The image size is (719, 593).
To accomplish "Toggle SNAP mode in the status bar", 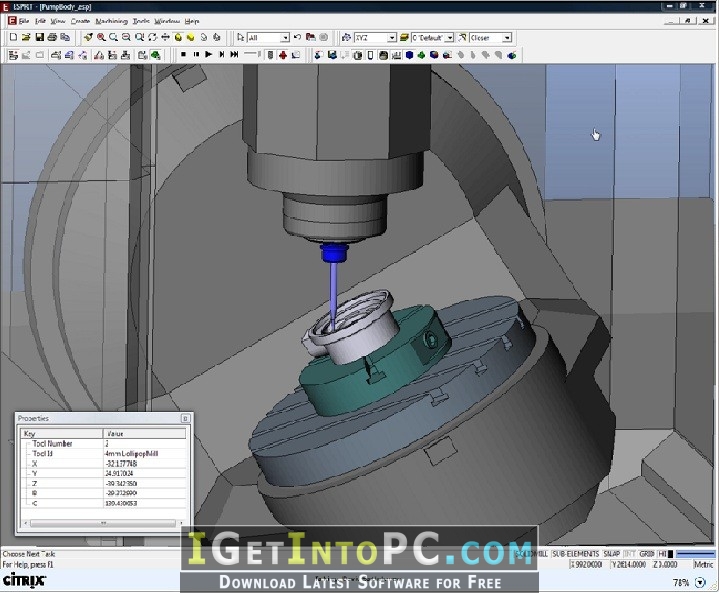I will pyautogui.click(x=612, y=554).
